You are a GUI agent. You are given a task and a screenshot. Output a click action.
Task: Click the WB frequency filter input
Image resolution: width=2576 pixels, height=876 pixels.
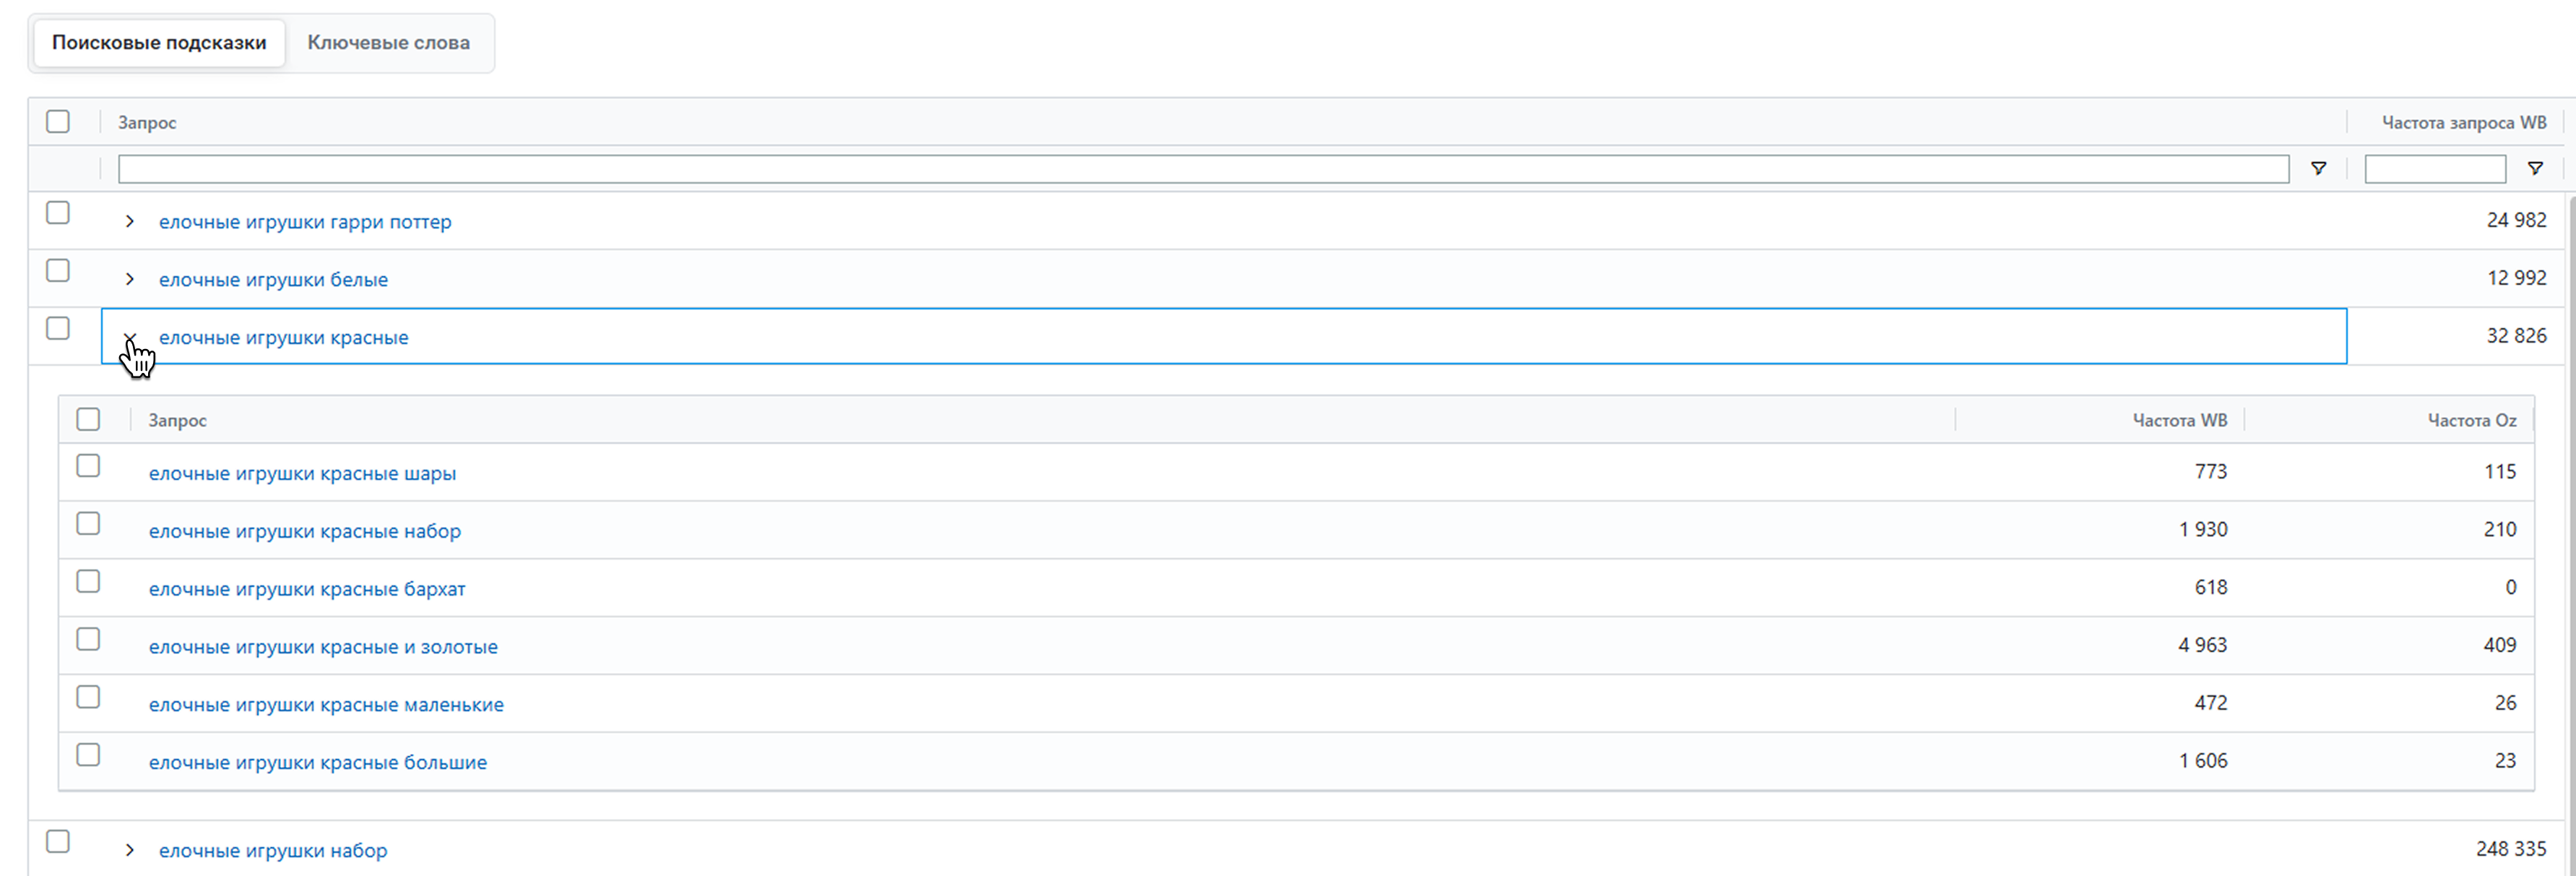click(x=2434, y=169)
